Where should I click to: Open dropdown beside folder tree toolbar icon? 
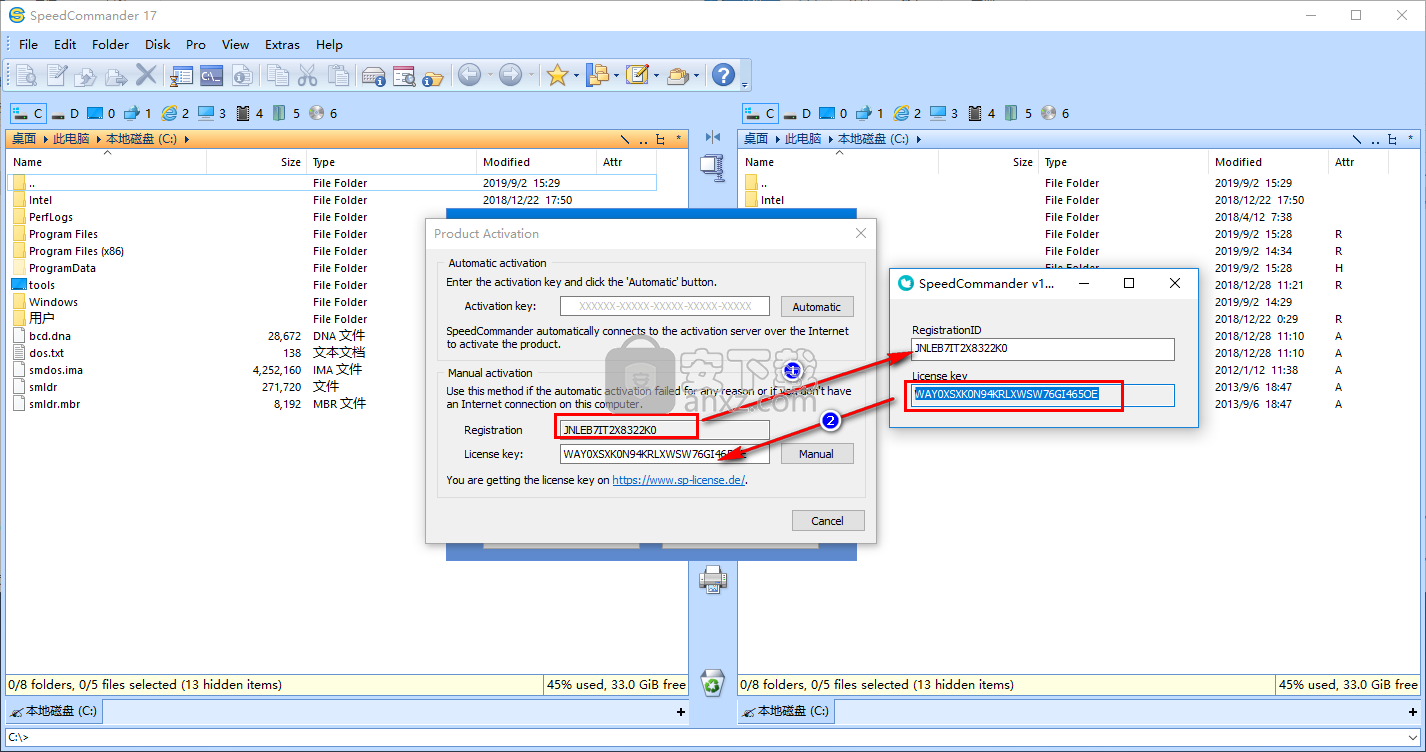tap(616, 75)
